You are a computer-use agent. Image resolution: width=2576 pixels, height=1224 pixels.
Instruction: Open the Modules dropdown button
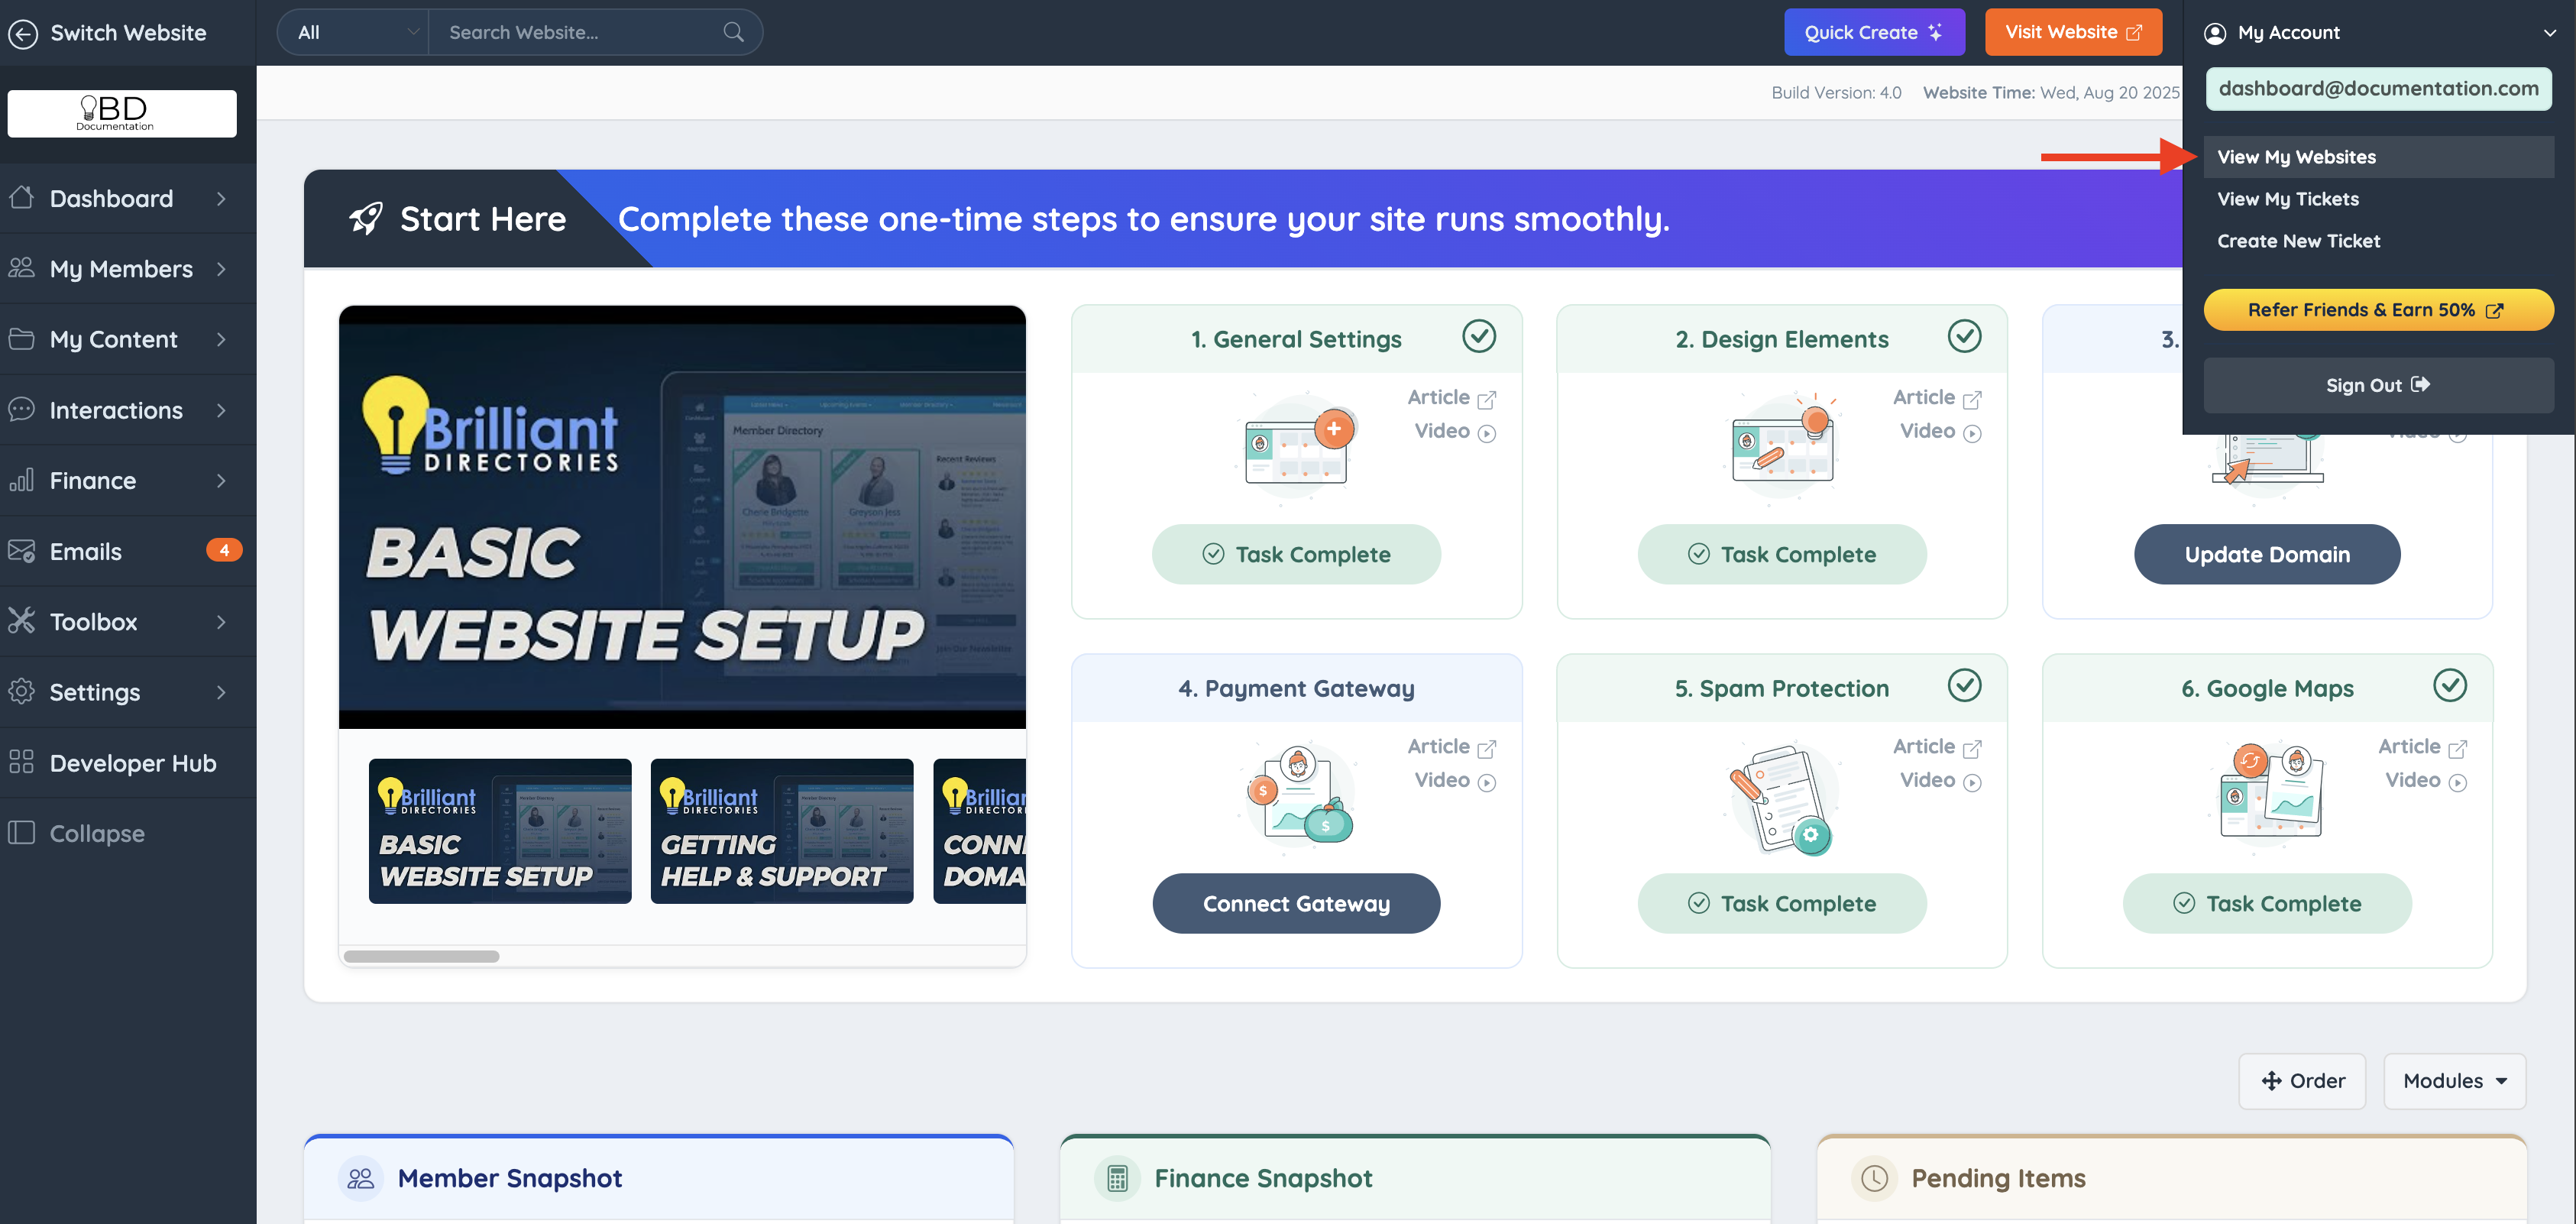pyautogui.click(x=2454, y=1081)
